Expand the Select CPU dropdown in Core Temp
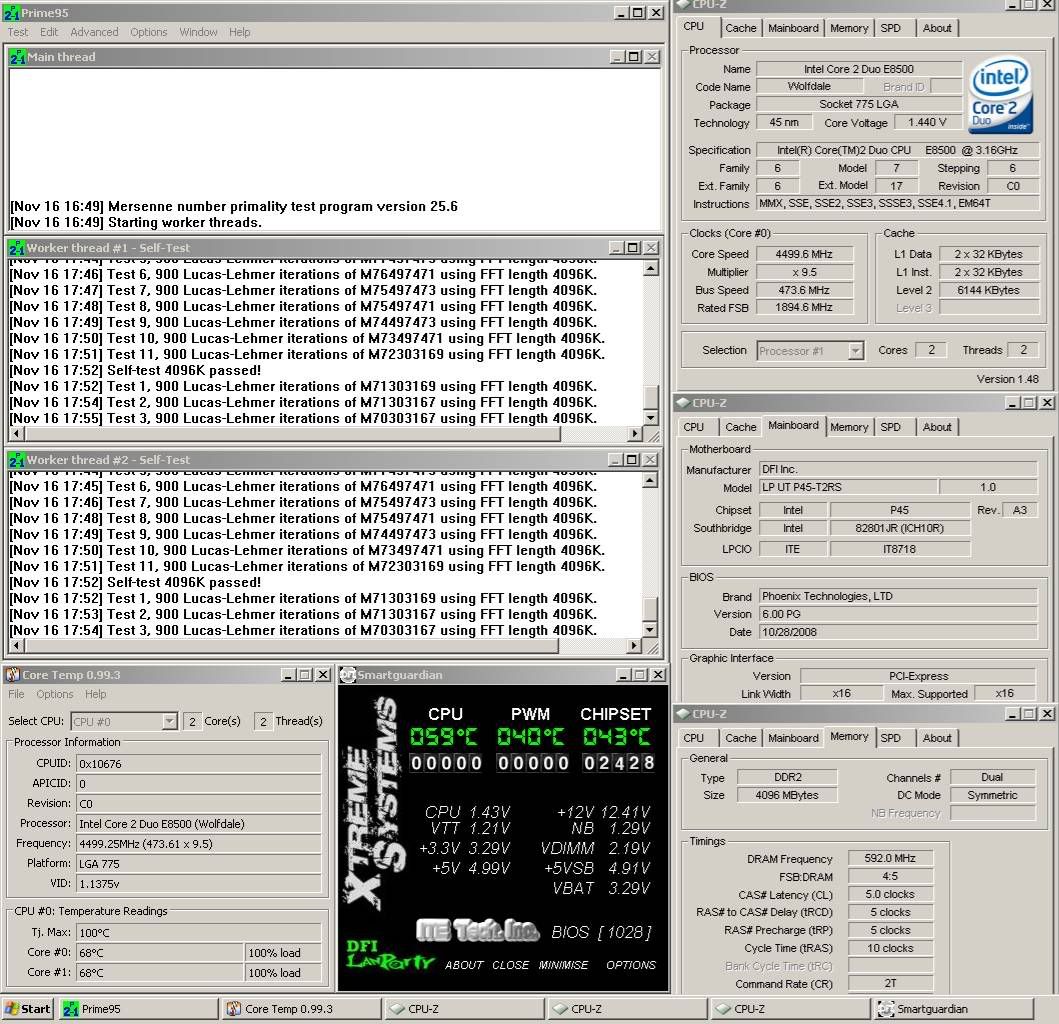 (x=170, y=721)
